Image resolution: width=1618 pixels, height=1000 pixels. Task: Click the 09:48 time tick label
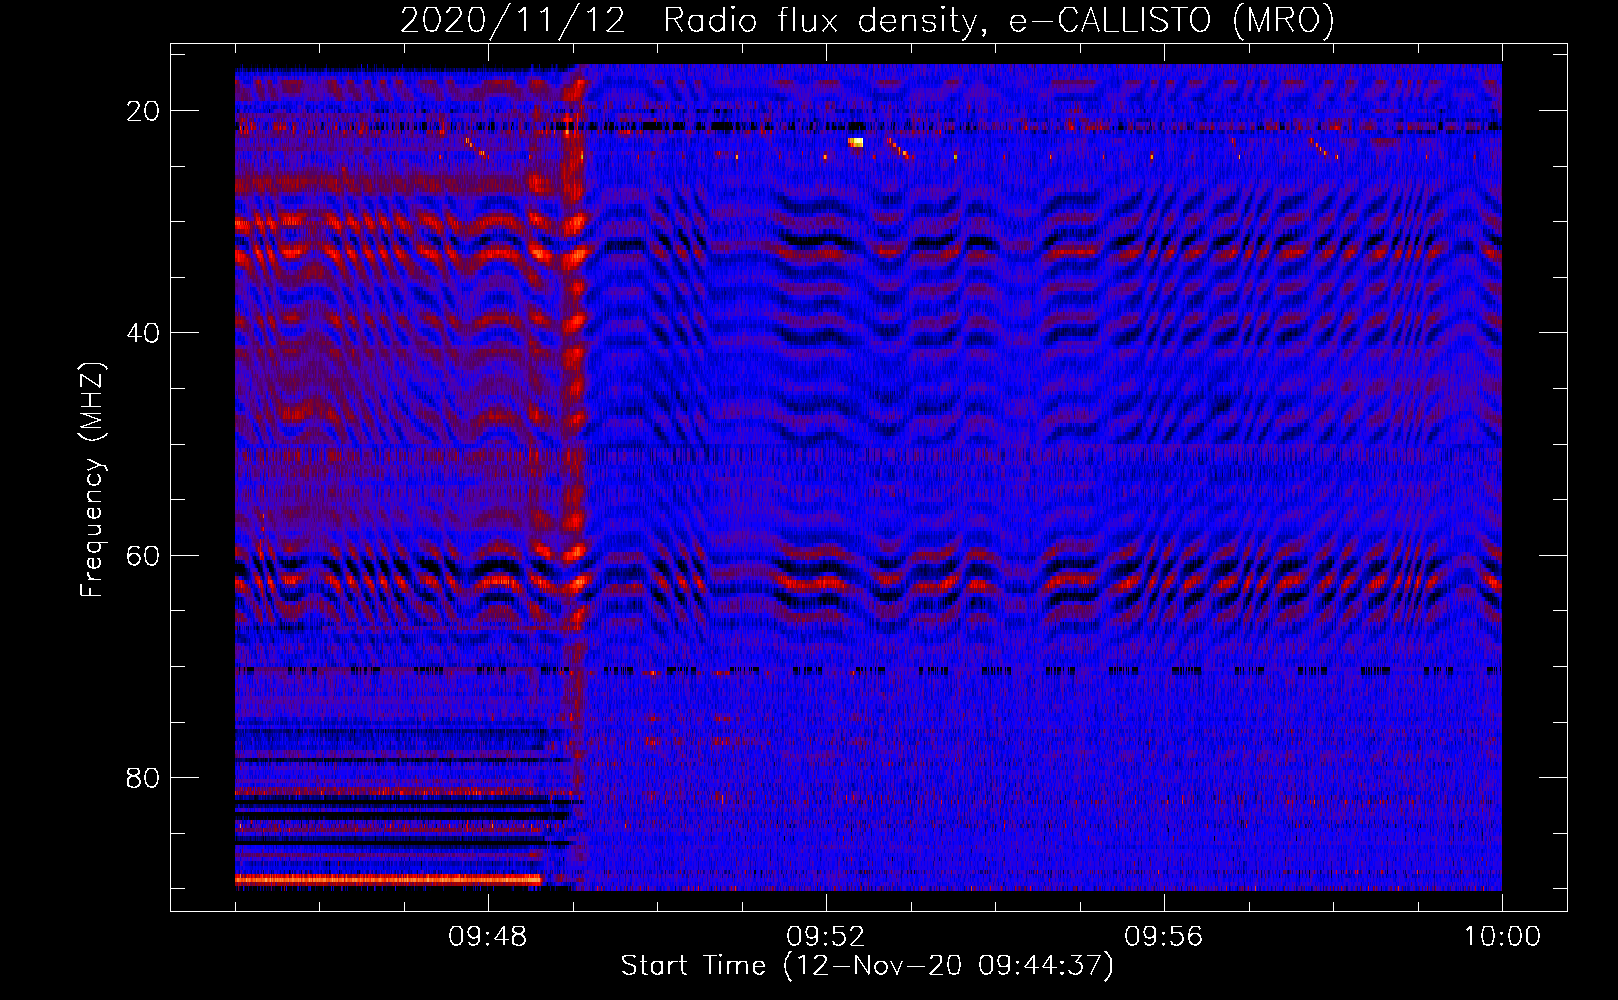[x=488, y=937]
